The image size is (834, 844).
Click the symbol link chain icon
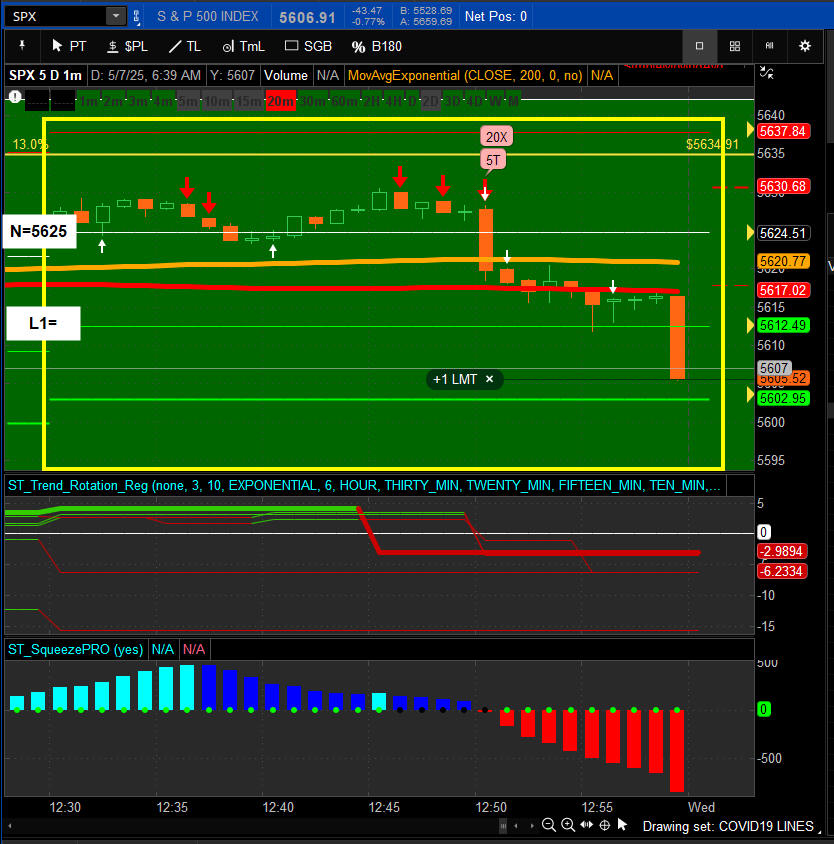136,17
